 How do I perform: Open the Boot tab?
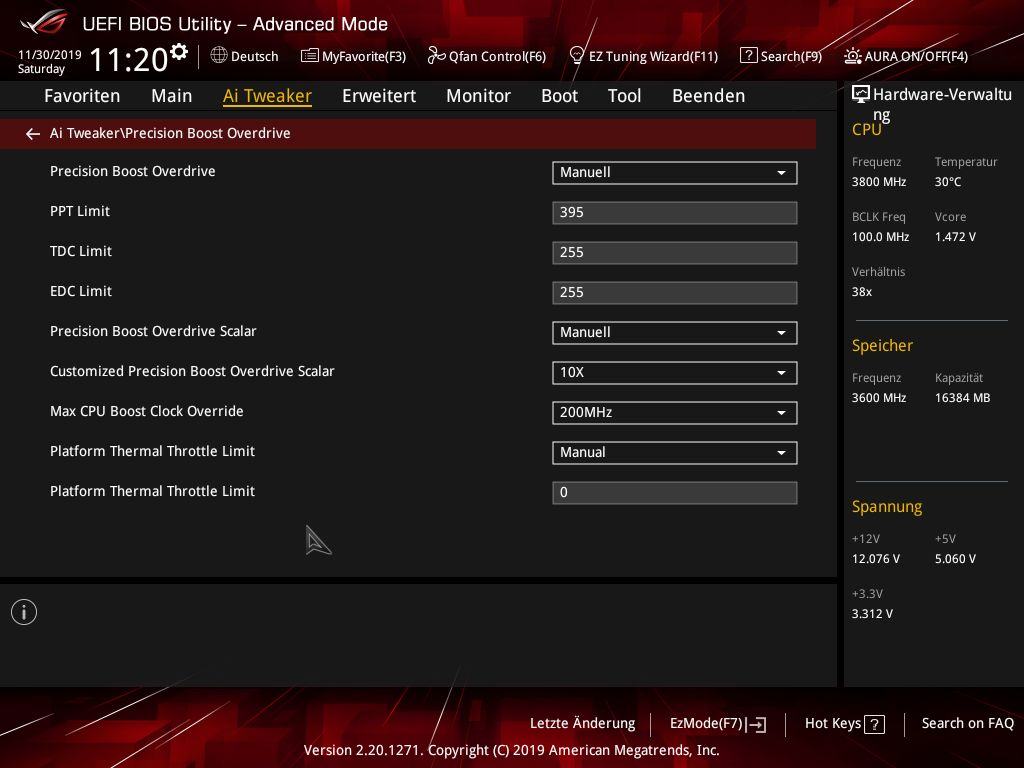click(x=560, y=96)
